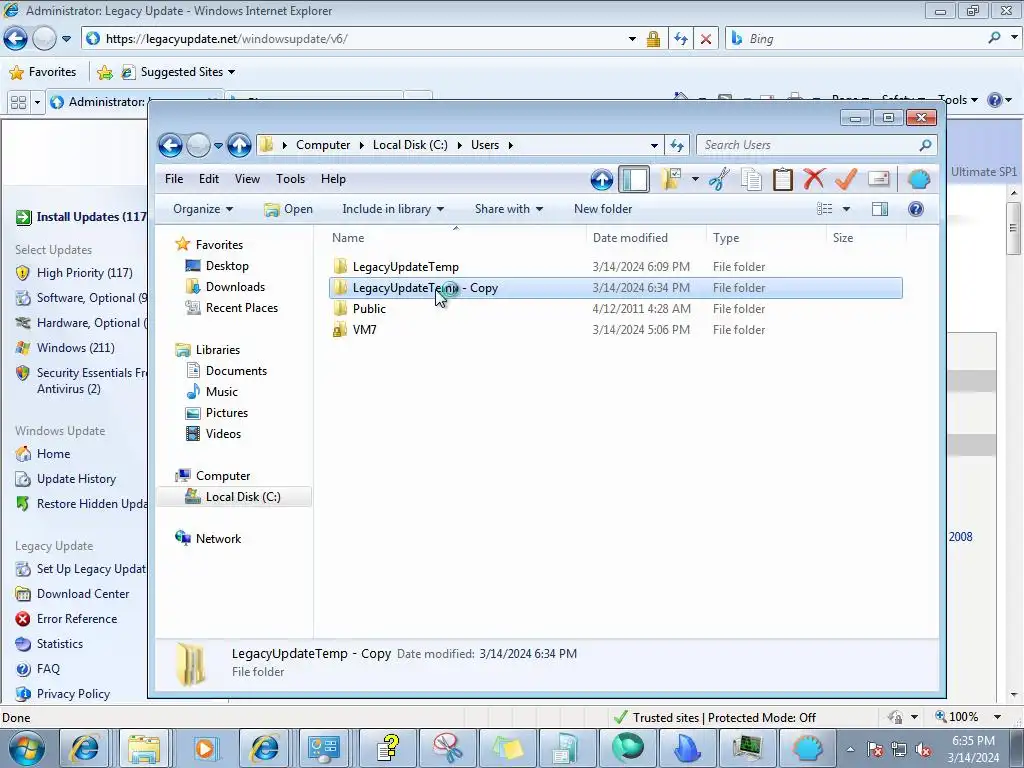Click the blue Up one level toolbar icon

[601, 179]
